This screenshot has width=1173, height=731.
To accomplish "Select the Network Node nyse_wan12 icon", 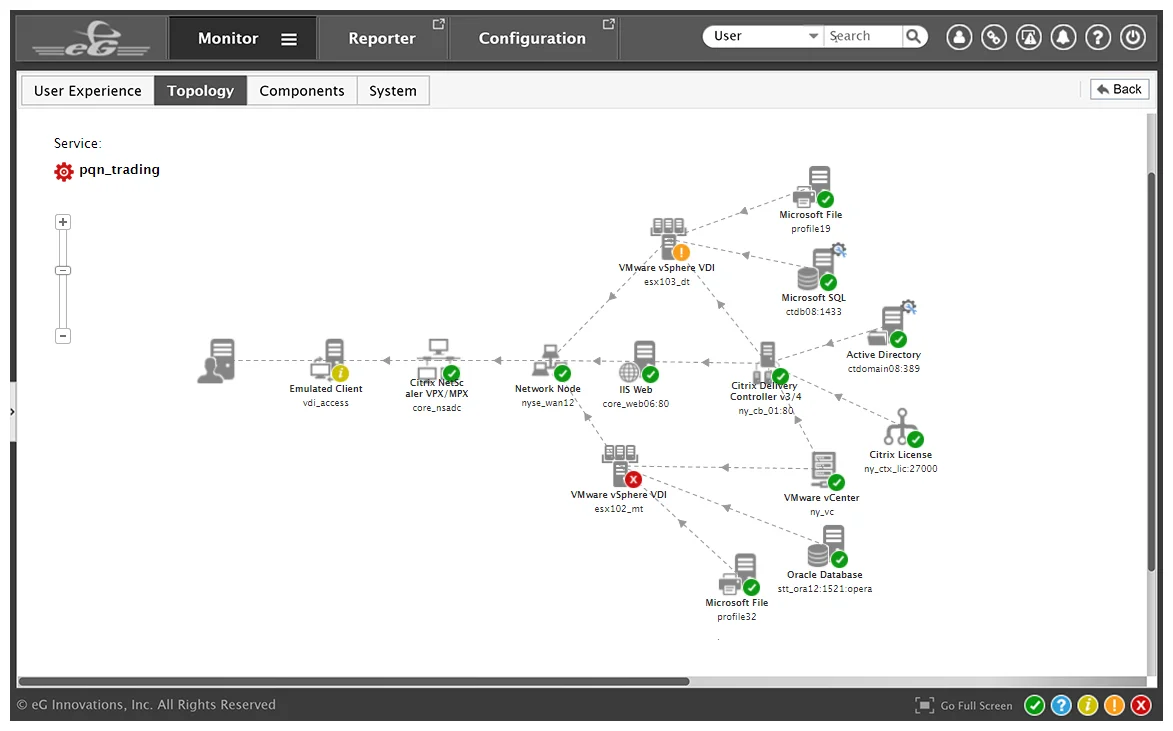I will click(x=551, y=361).
